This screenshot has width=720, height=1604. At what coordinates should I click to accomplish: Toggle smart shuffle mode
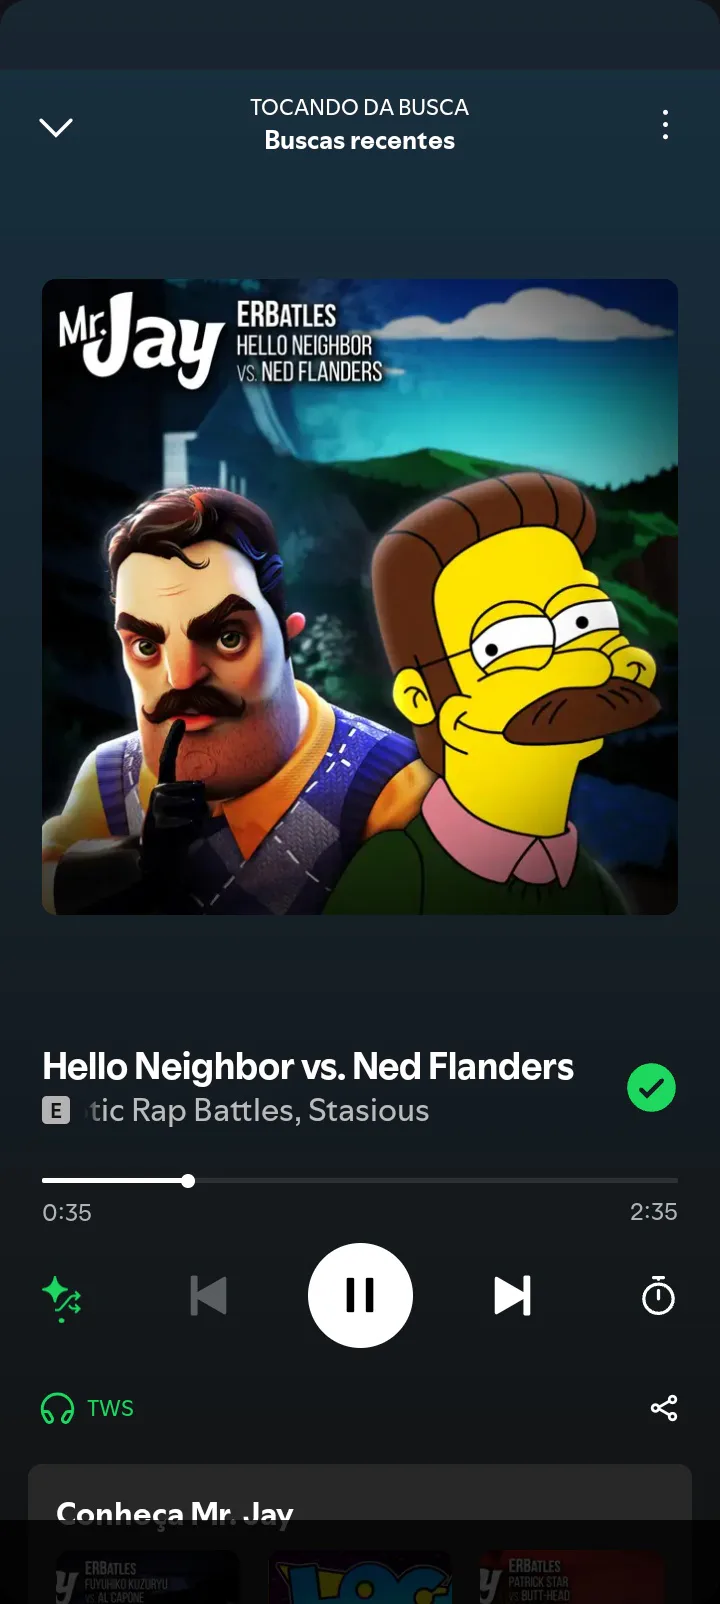pos(62,1298)
